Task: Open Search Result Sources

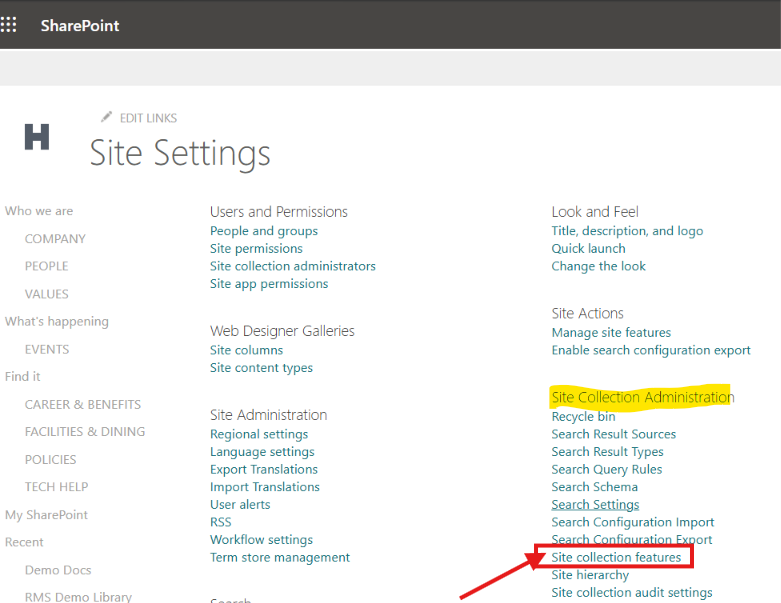Action: (x=614, y=434)
